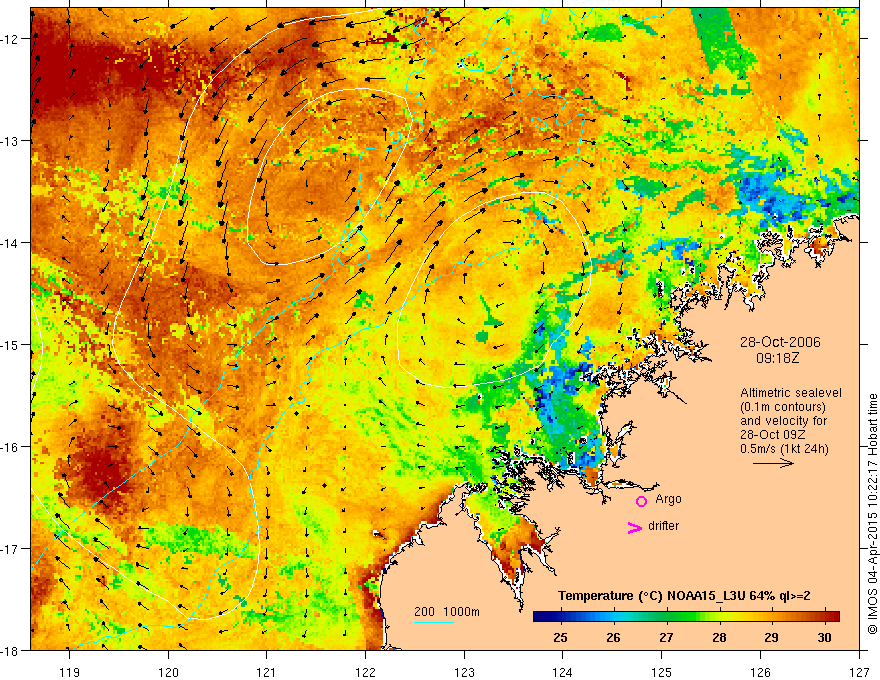880x680 pixels.
Task: Click the IMOS copyright timestamp text
Action: (x=872, y=514)
